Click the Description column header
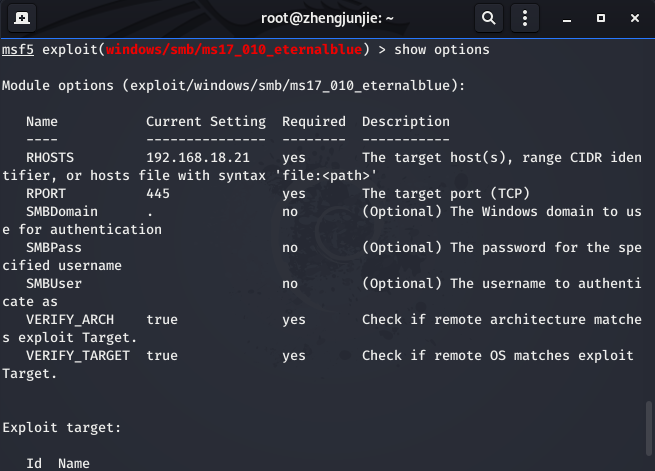Image resolution: width=655 pixels, height=471 pixels. [406, 122]
